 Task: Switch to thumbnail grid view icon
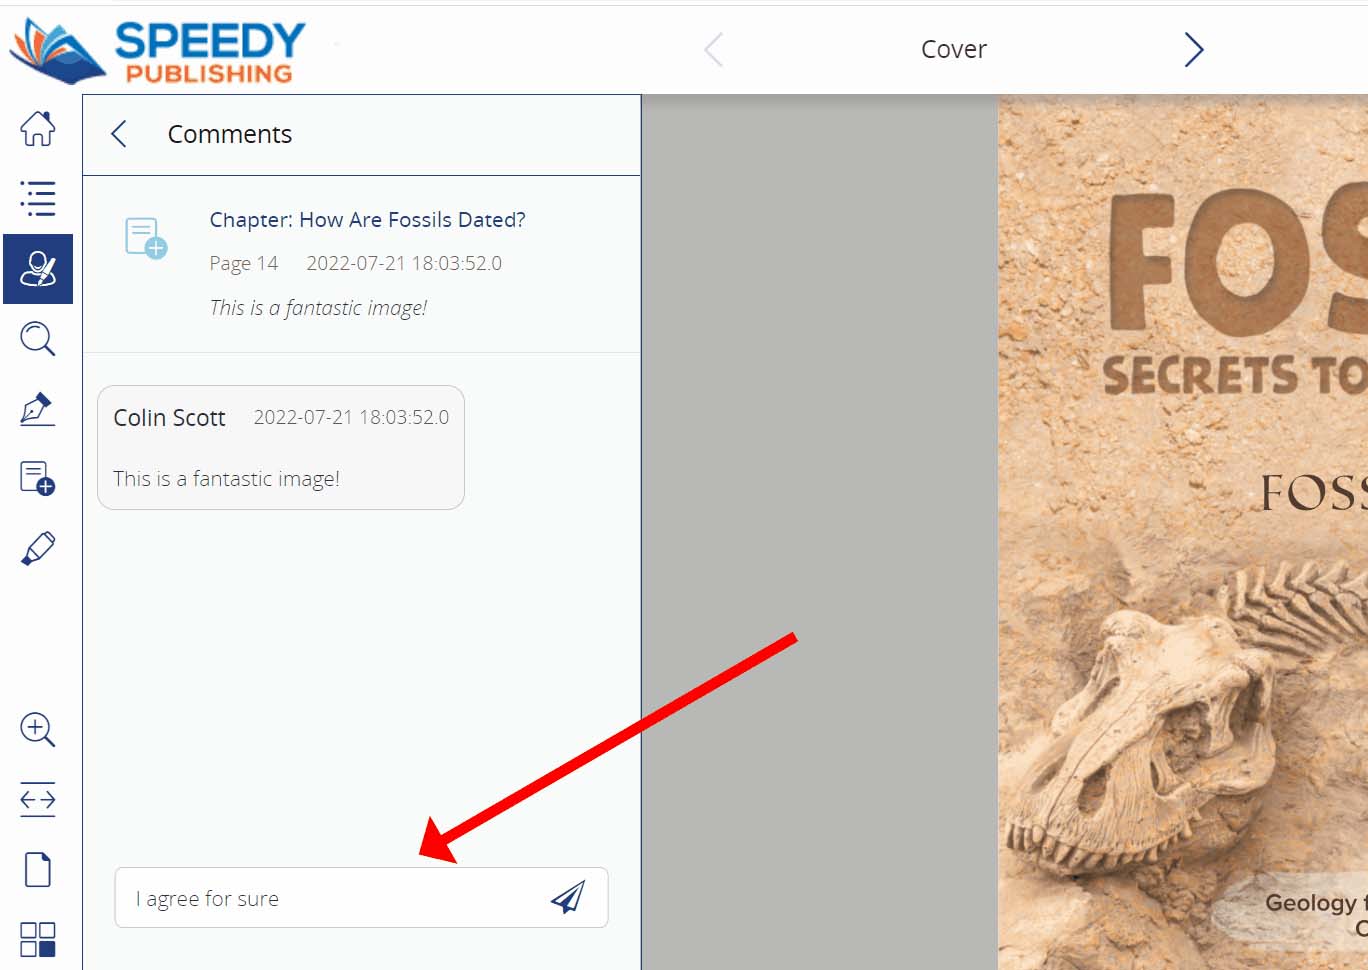38,939
